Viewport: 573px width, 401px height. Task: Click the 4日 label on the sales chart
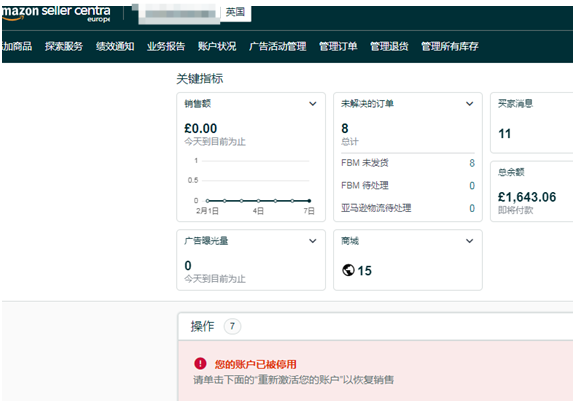point(258,211)
